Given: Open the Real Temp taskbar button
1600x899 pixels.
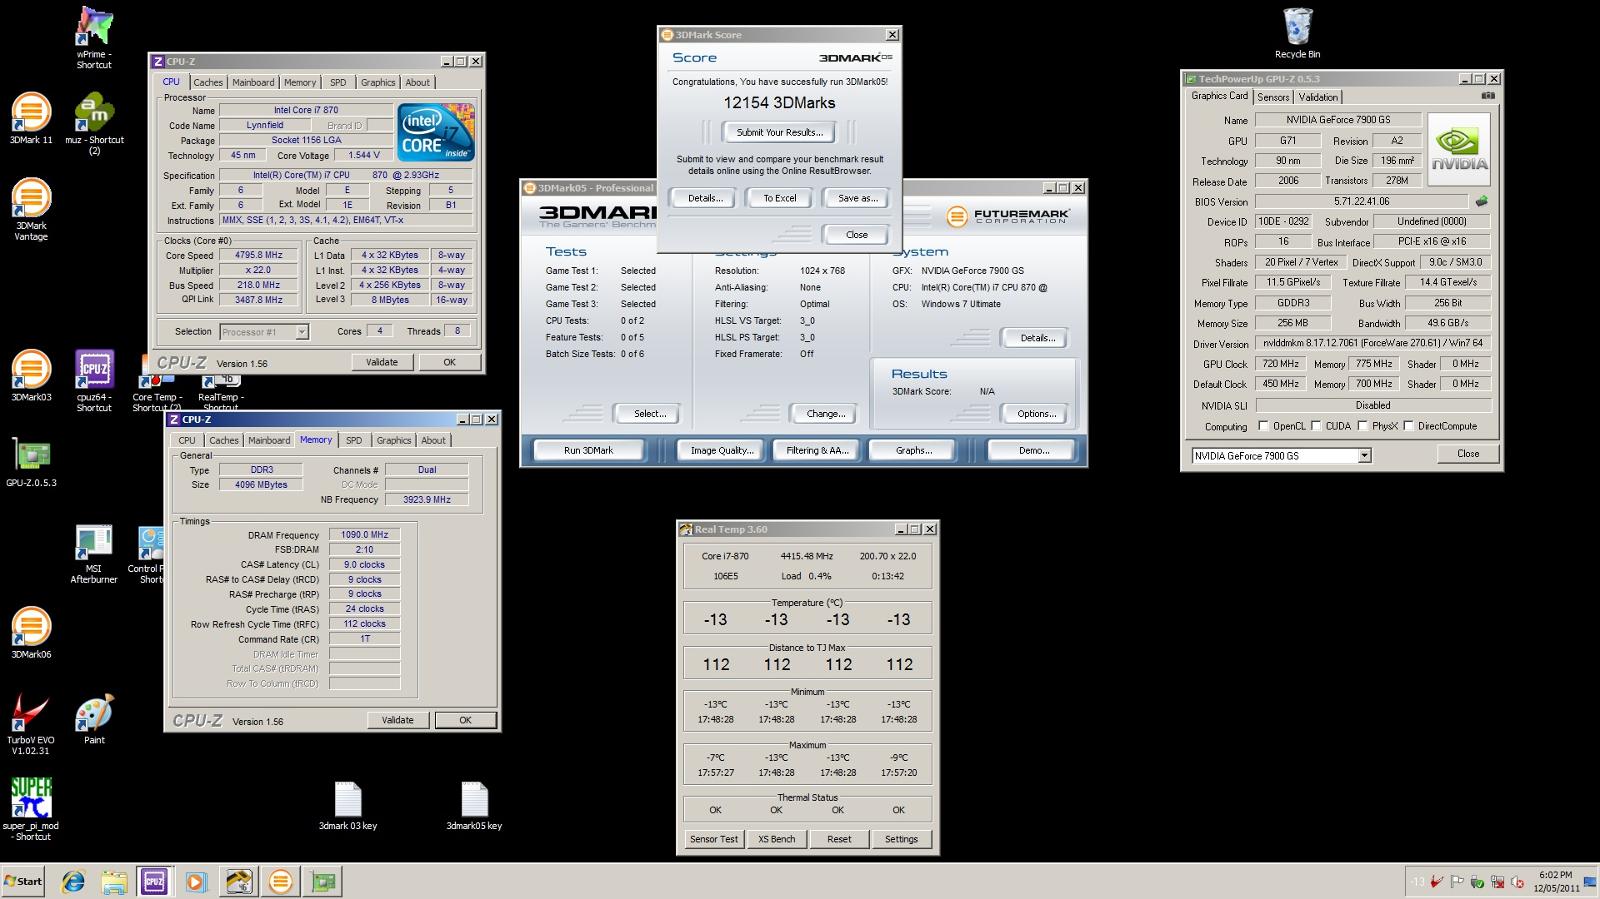Looking at the screenshot, I should coord(239,881).
